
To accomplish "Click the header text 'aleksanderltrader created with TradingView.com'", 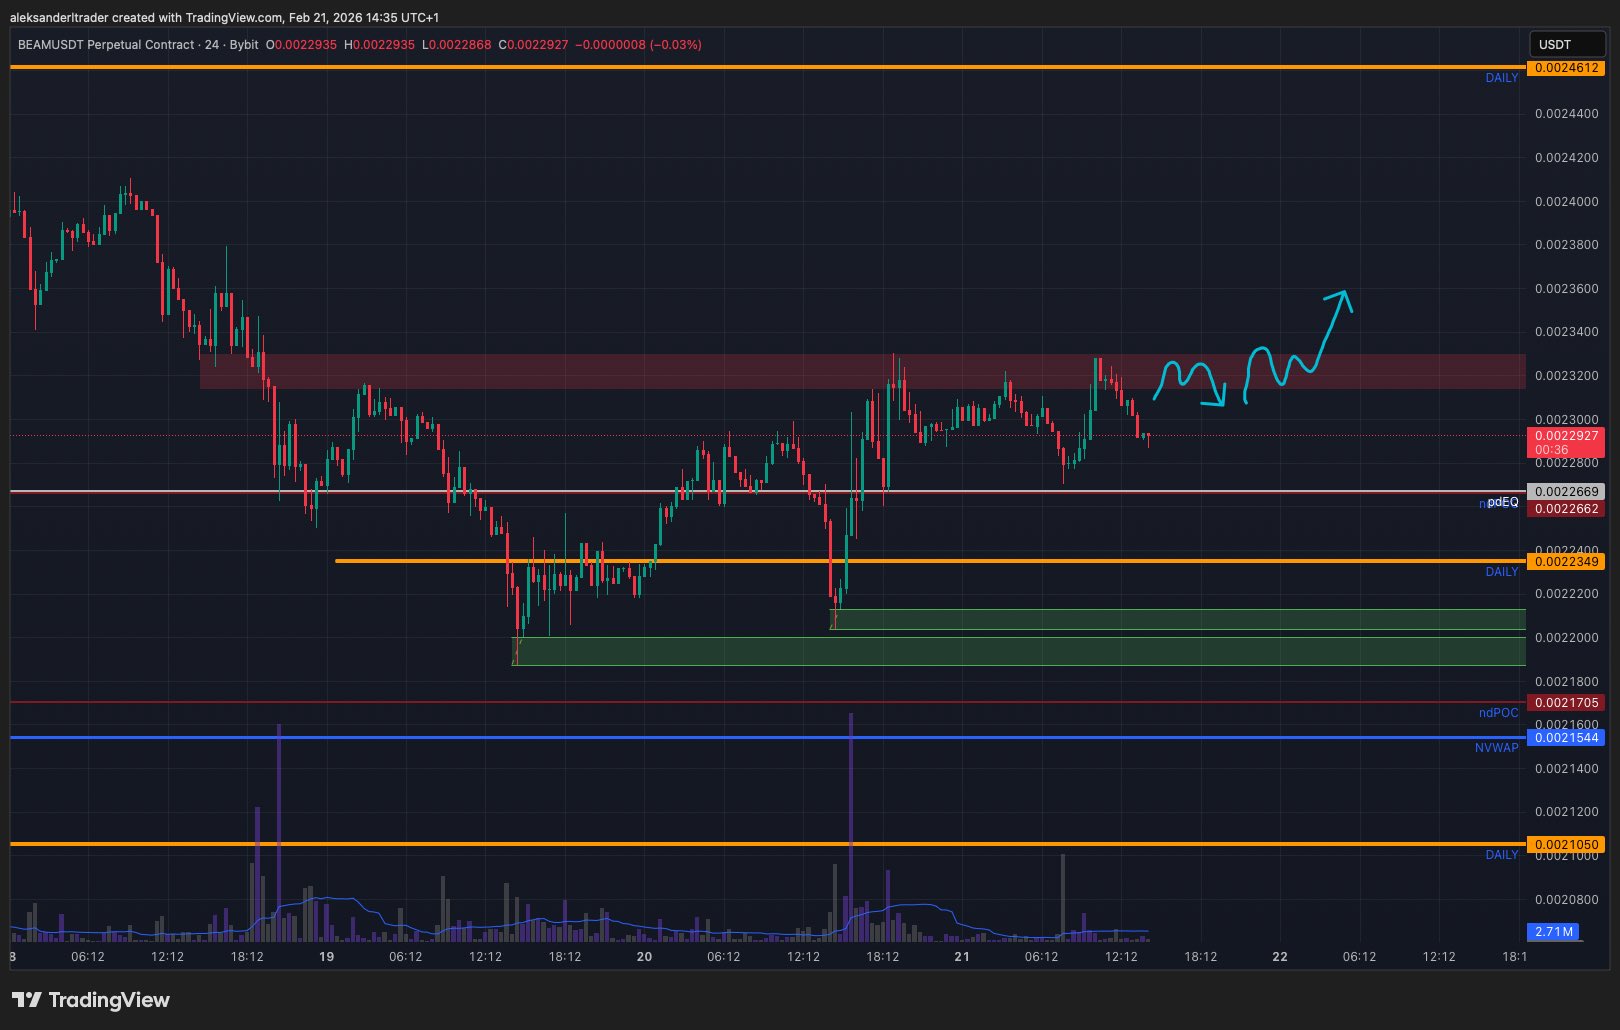I will [145, 17].
